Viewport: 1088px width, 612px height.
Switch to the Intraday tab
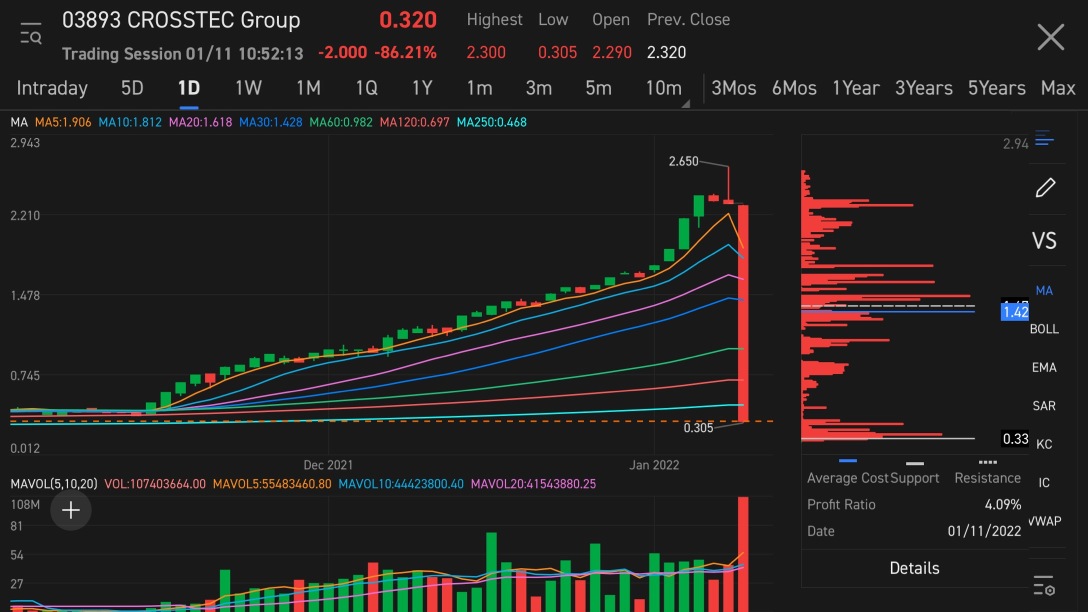[x=52, y=88]
